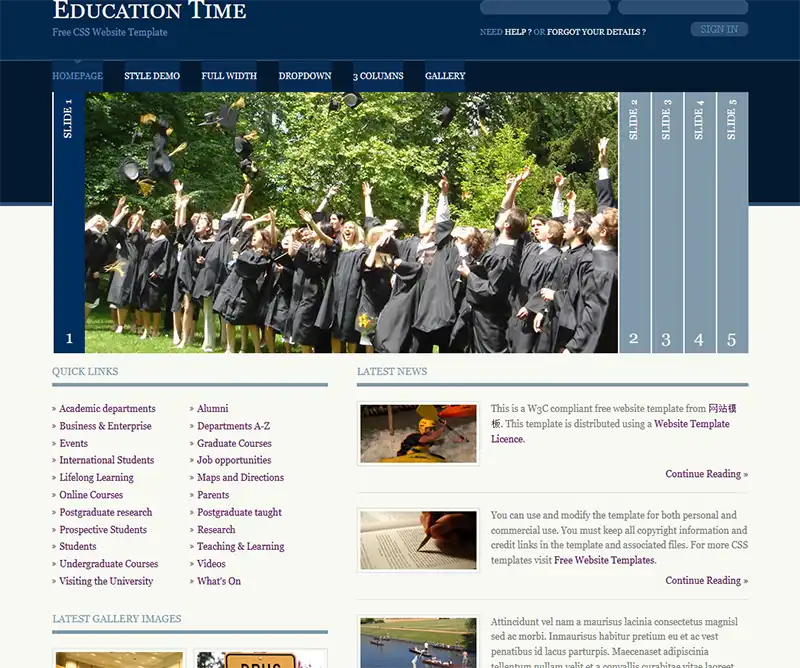Expand the Slide 4 panel
The height and width of the screenshot is (668, 800).
(699, 222)
